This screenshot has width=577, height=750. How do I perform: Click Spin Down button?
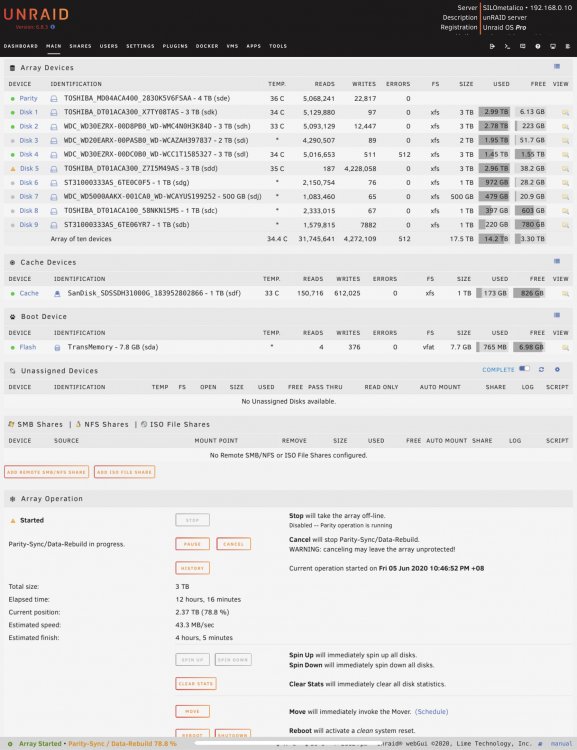point(233,660)
